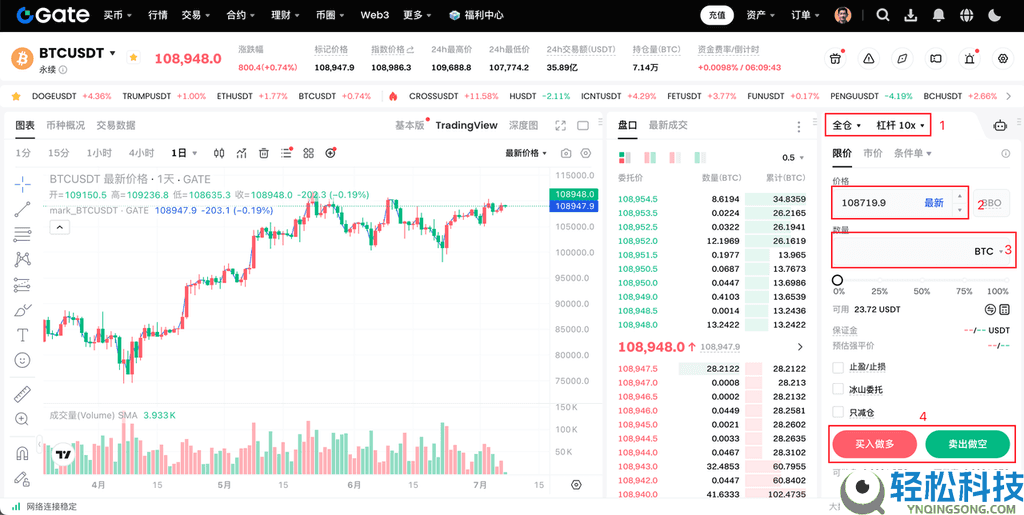
Task: Open the 最新价格 price type dropdown
Action: 526,153
